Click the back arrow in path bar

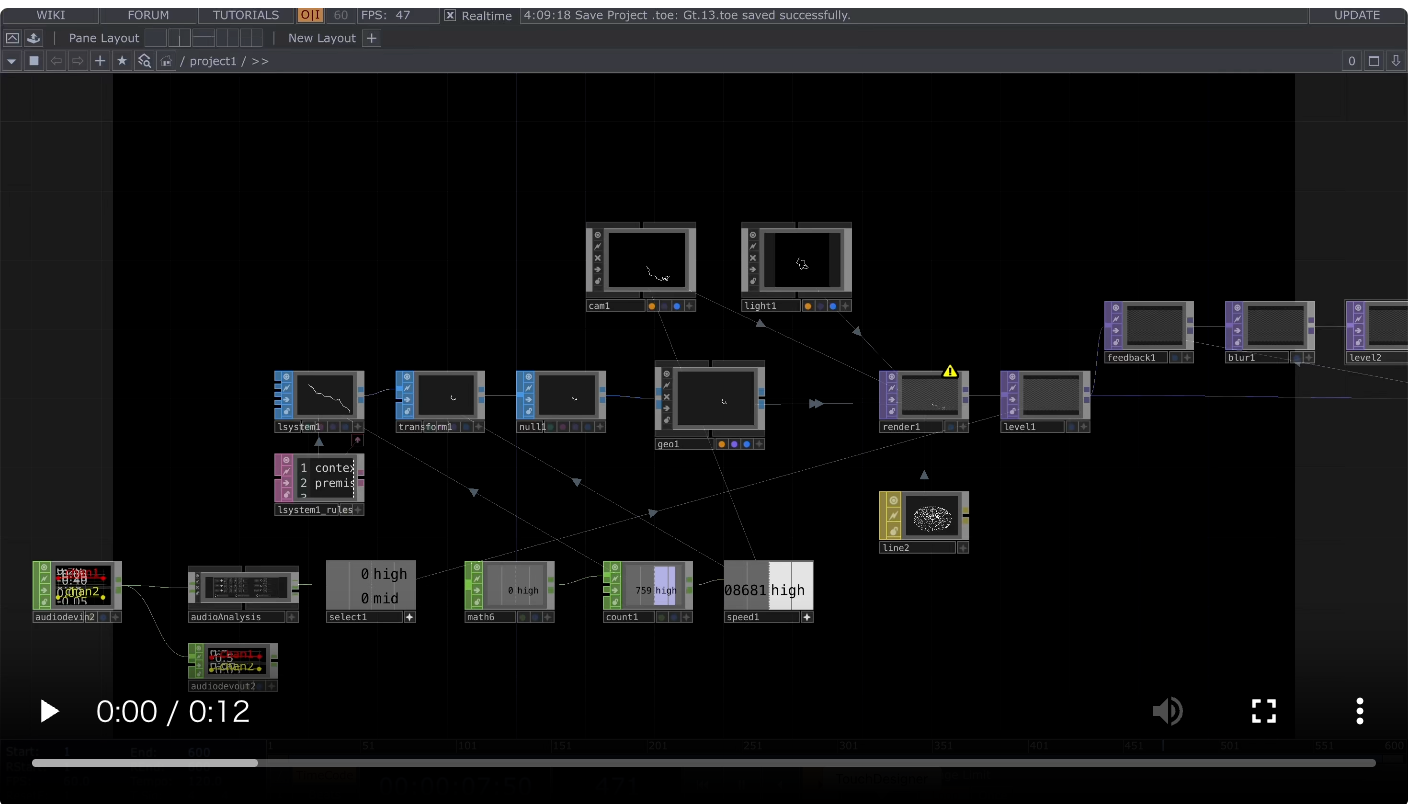(x=56, y=61)
